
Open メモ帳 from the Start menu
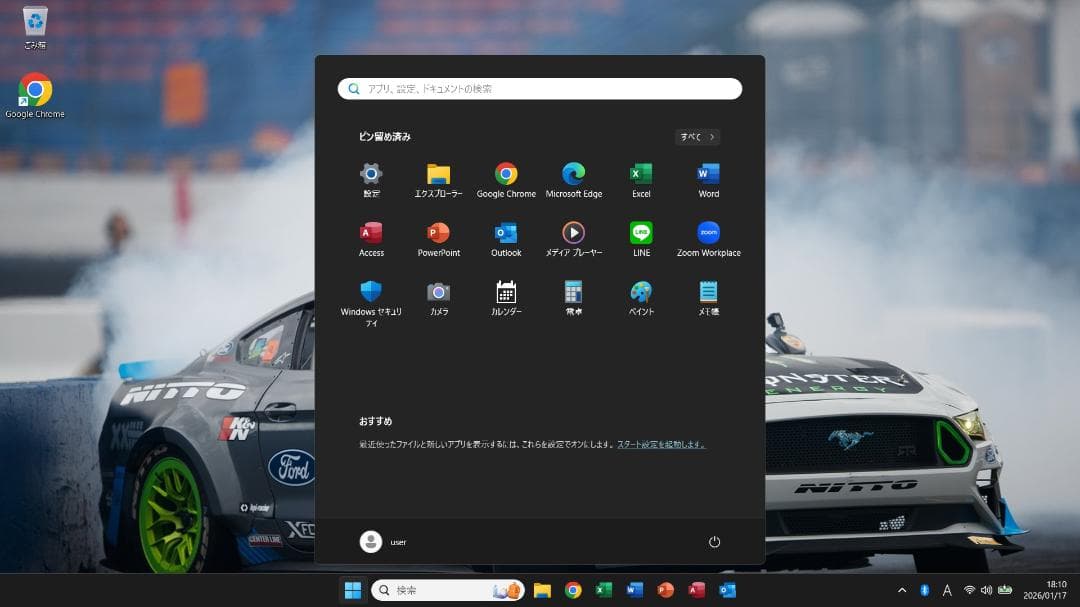[x=708, y=293]
